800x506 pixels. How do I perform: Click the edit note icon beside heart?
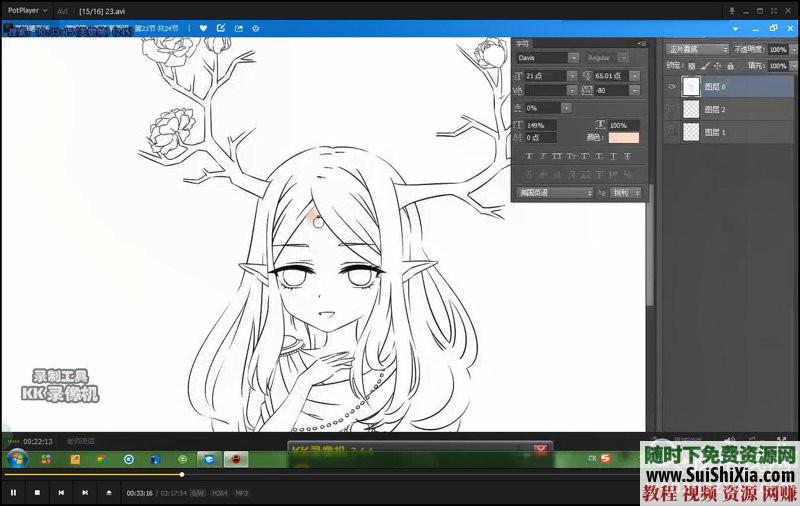point(221,28)
